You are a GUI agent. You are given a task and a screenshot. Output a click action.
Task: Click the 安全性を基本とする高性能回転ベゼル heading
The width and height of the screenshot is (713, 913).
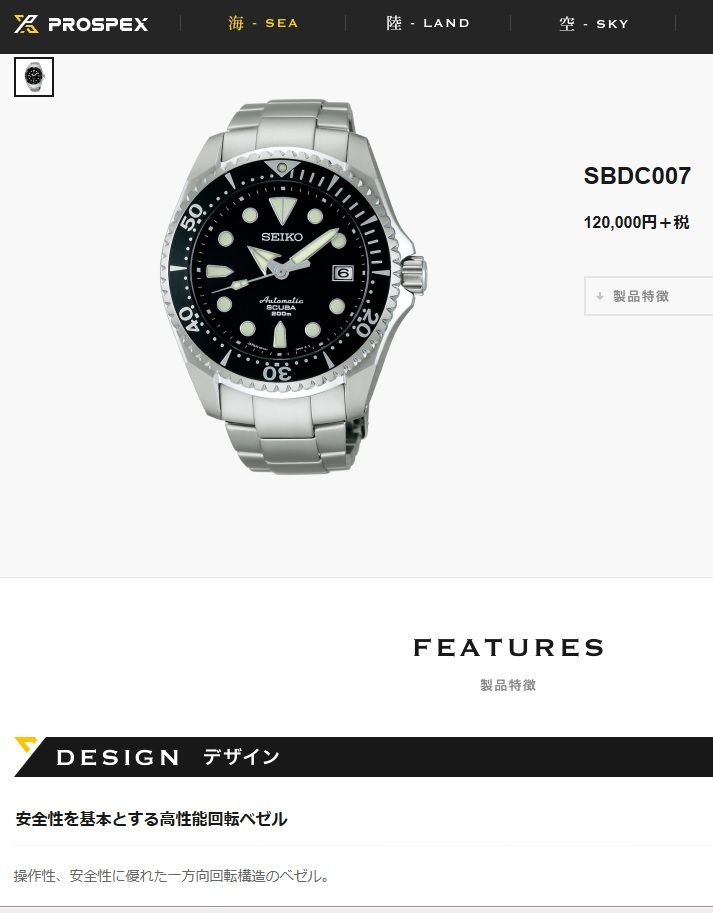tap(151, 819)
